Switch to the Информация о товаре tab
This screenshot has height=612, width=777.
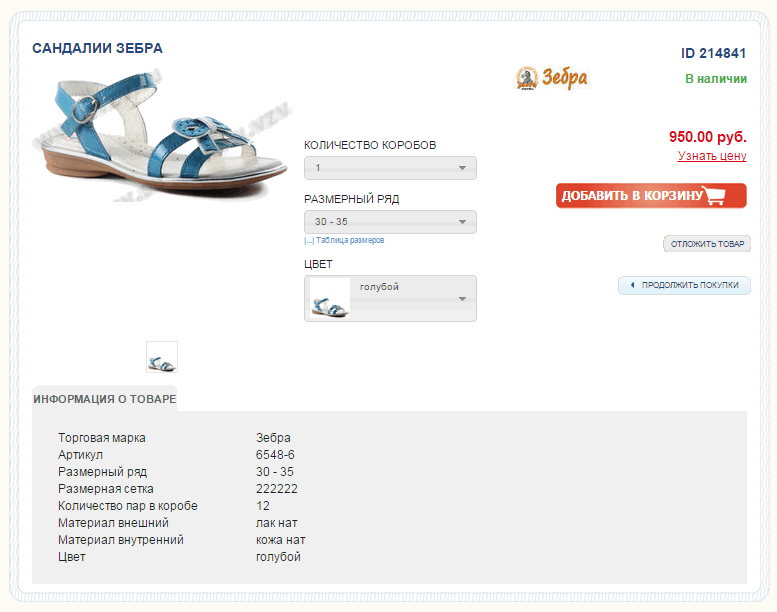(x=104, y=399)
